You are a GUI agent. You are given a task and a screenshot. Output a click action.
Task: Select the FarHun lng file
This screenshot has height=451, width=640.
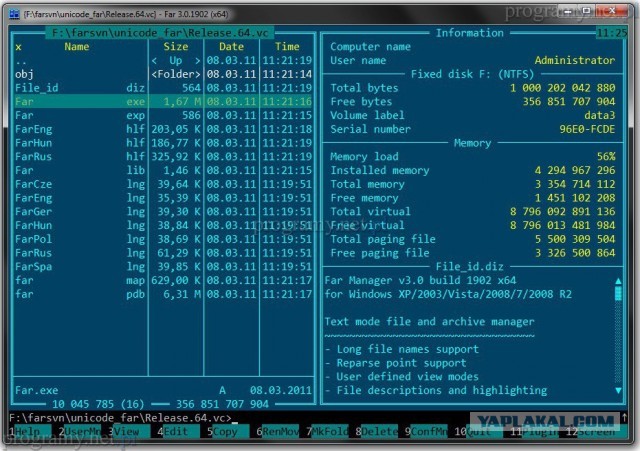tap(163, 225)
